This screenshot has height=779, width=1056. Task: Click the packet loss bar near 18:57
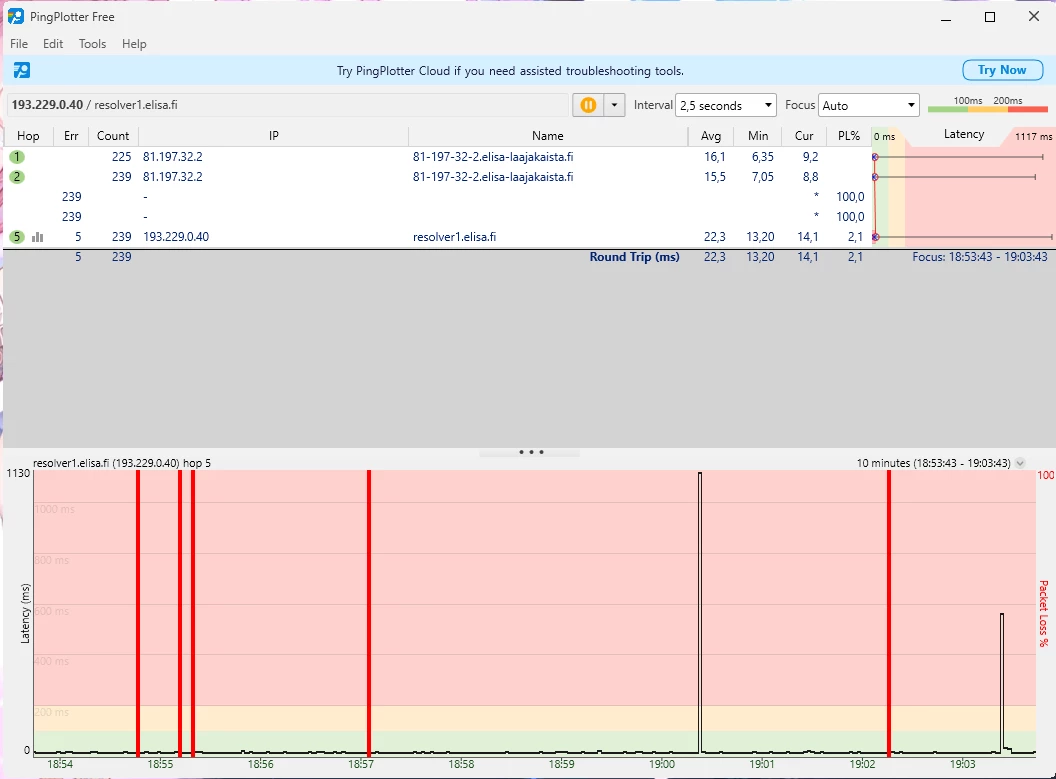(x=369, y=613)
